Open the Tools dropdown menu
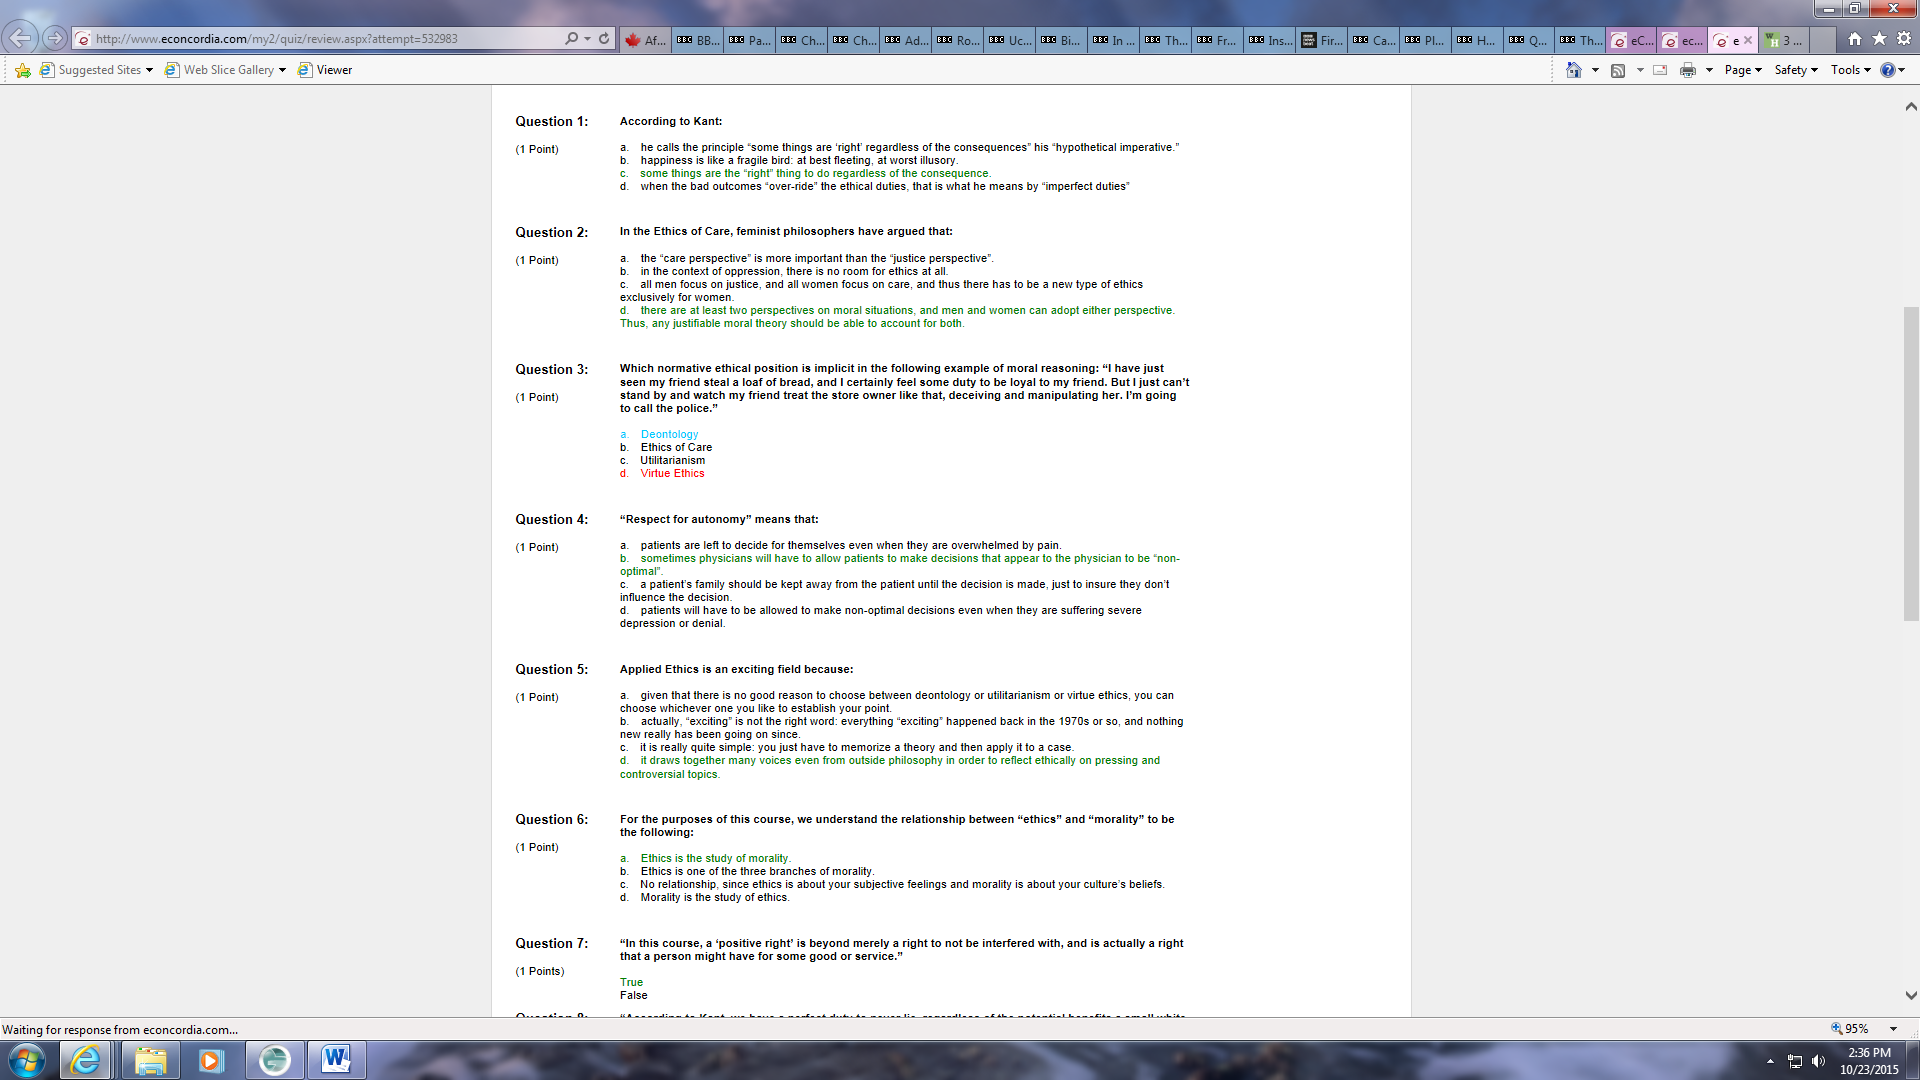1920x1080 pixels. pos(1850,70)
